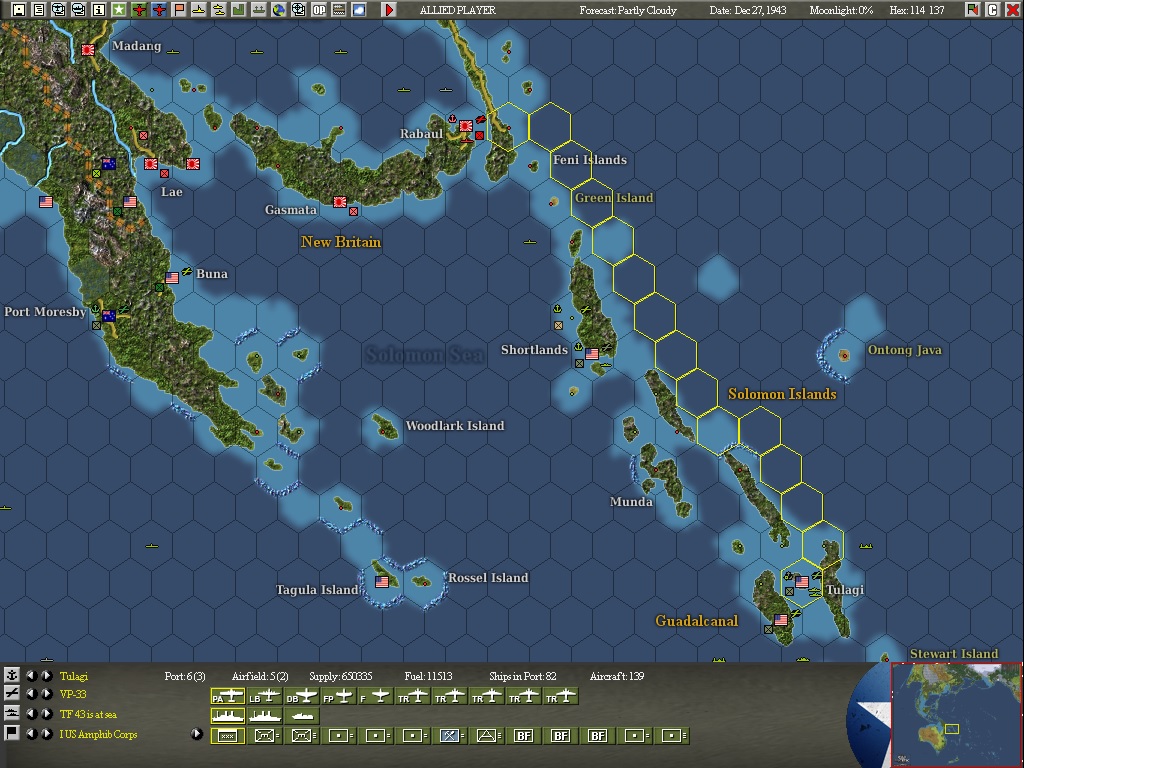Go to previous task force before TF 43
1152x768 pixels.
pos(31,714)
